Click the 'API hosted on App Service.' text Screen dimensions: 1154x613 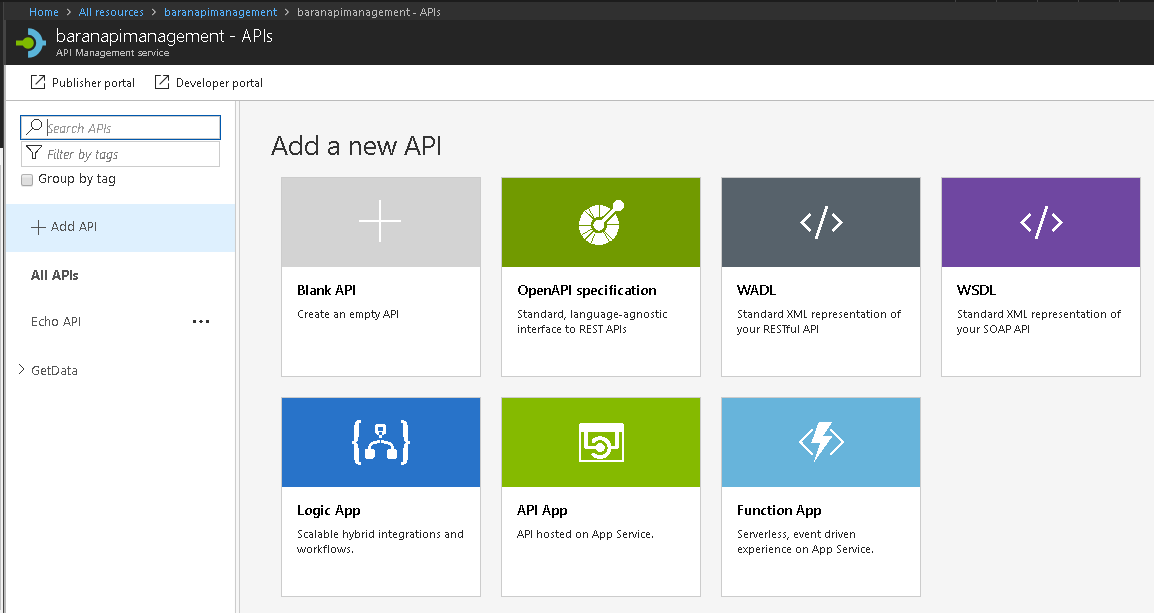click(x=585, y=534)
